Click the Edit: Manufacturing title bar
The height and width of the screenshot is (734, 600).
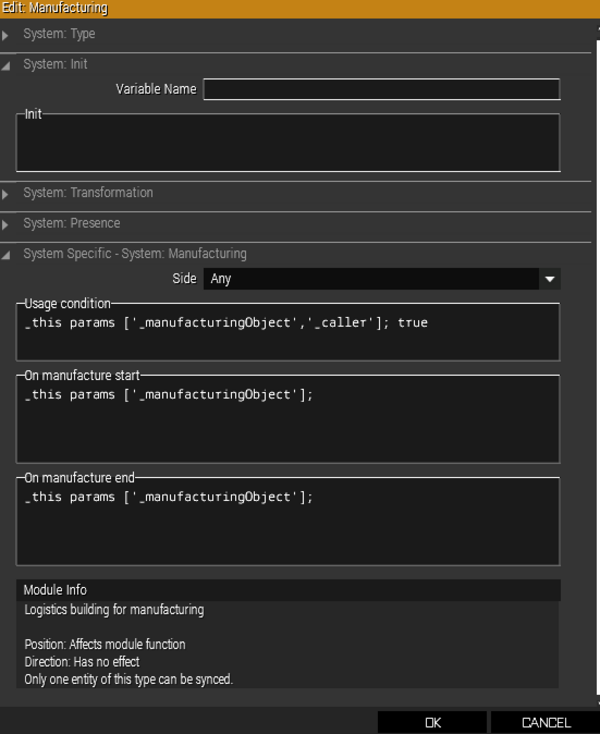[x=300, y=9]
